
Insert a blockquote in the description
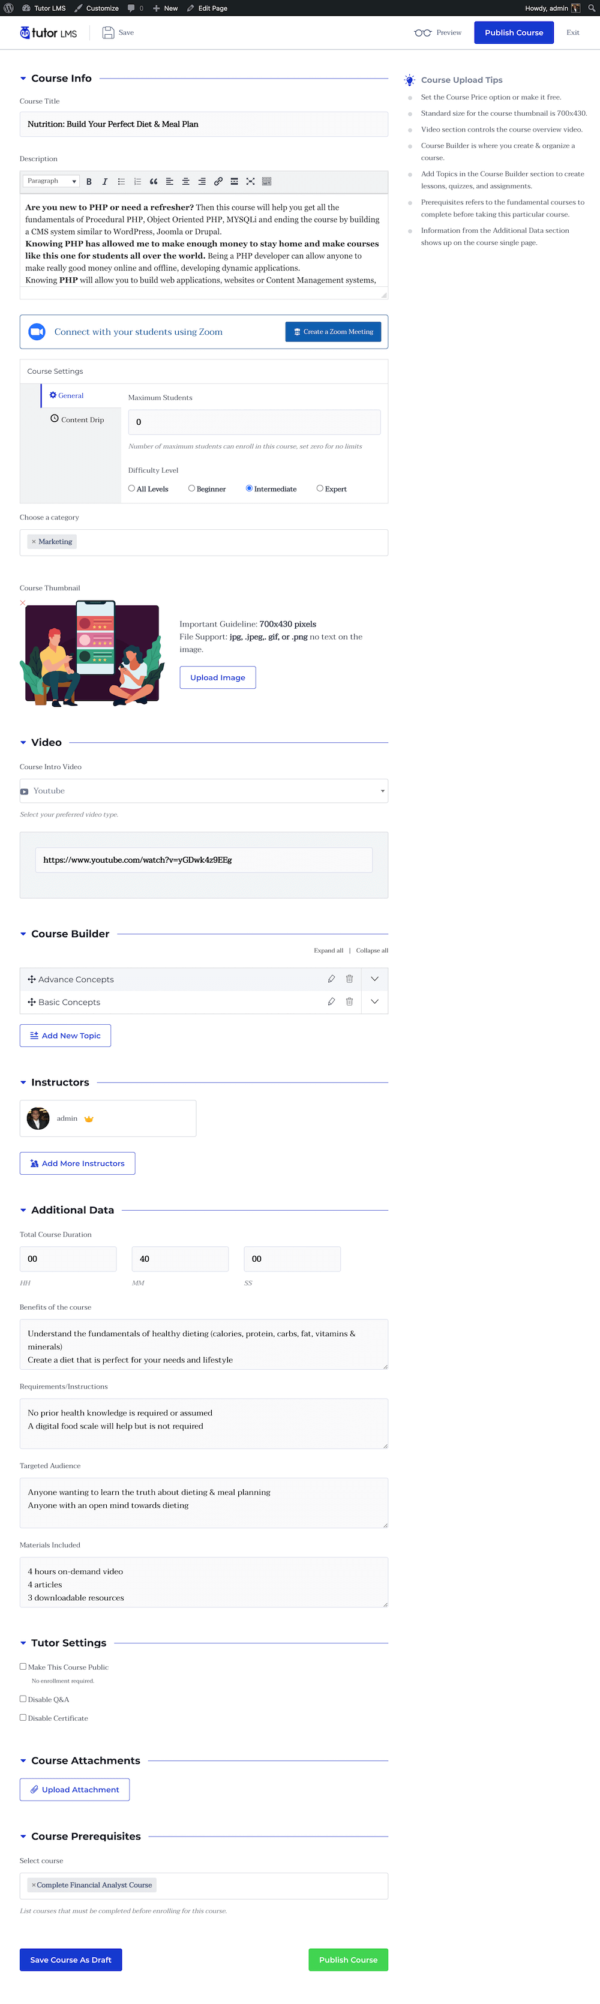tap(153, 182)
